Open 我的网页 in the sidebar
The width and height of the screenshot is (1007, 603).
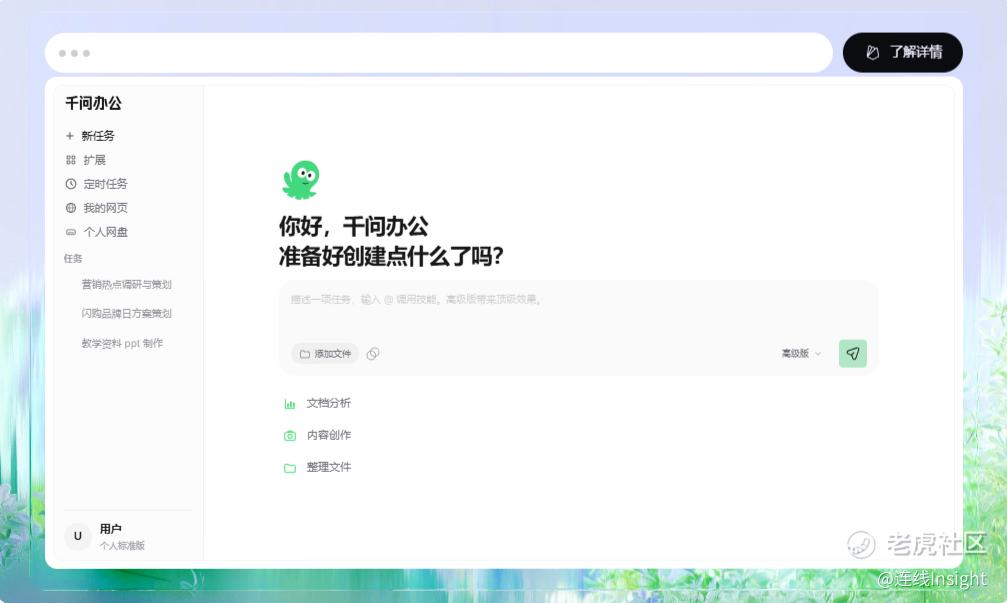[105, 208]
